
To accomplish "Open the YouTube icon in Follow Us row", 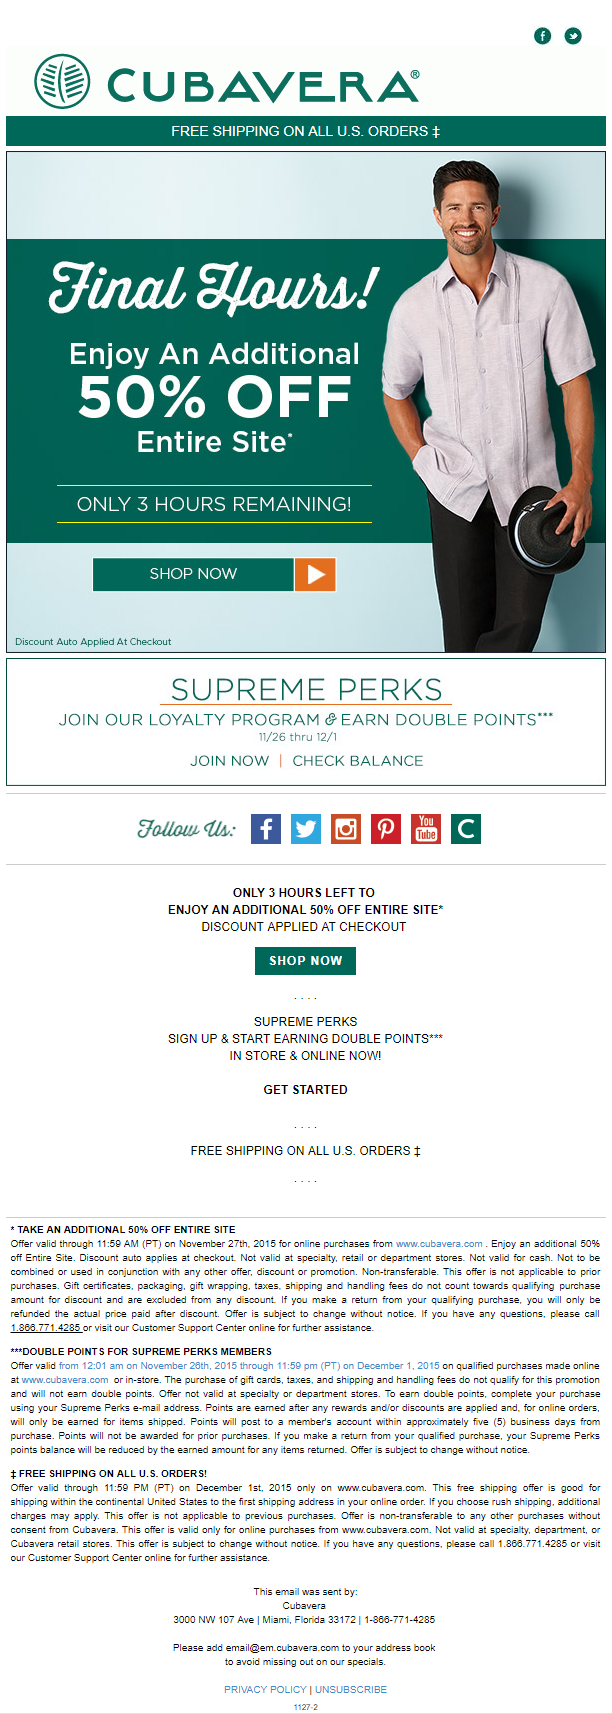I will (426, 829).
